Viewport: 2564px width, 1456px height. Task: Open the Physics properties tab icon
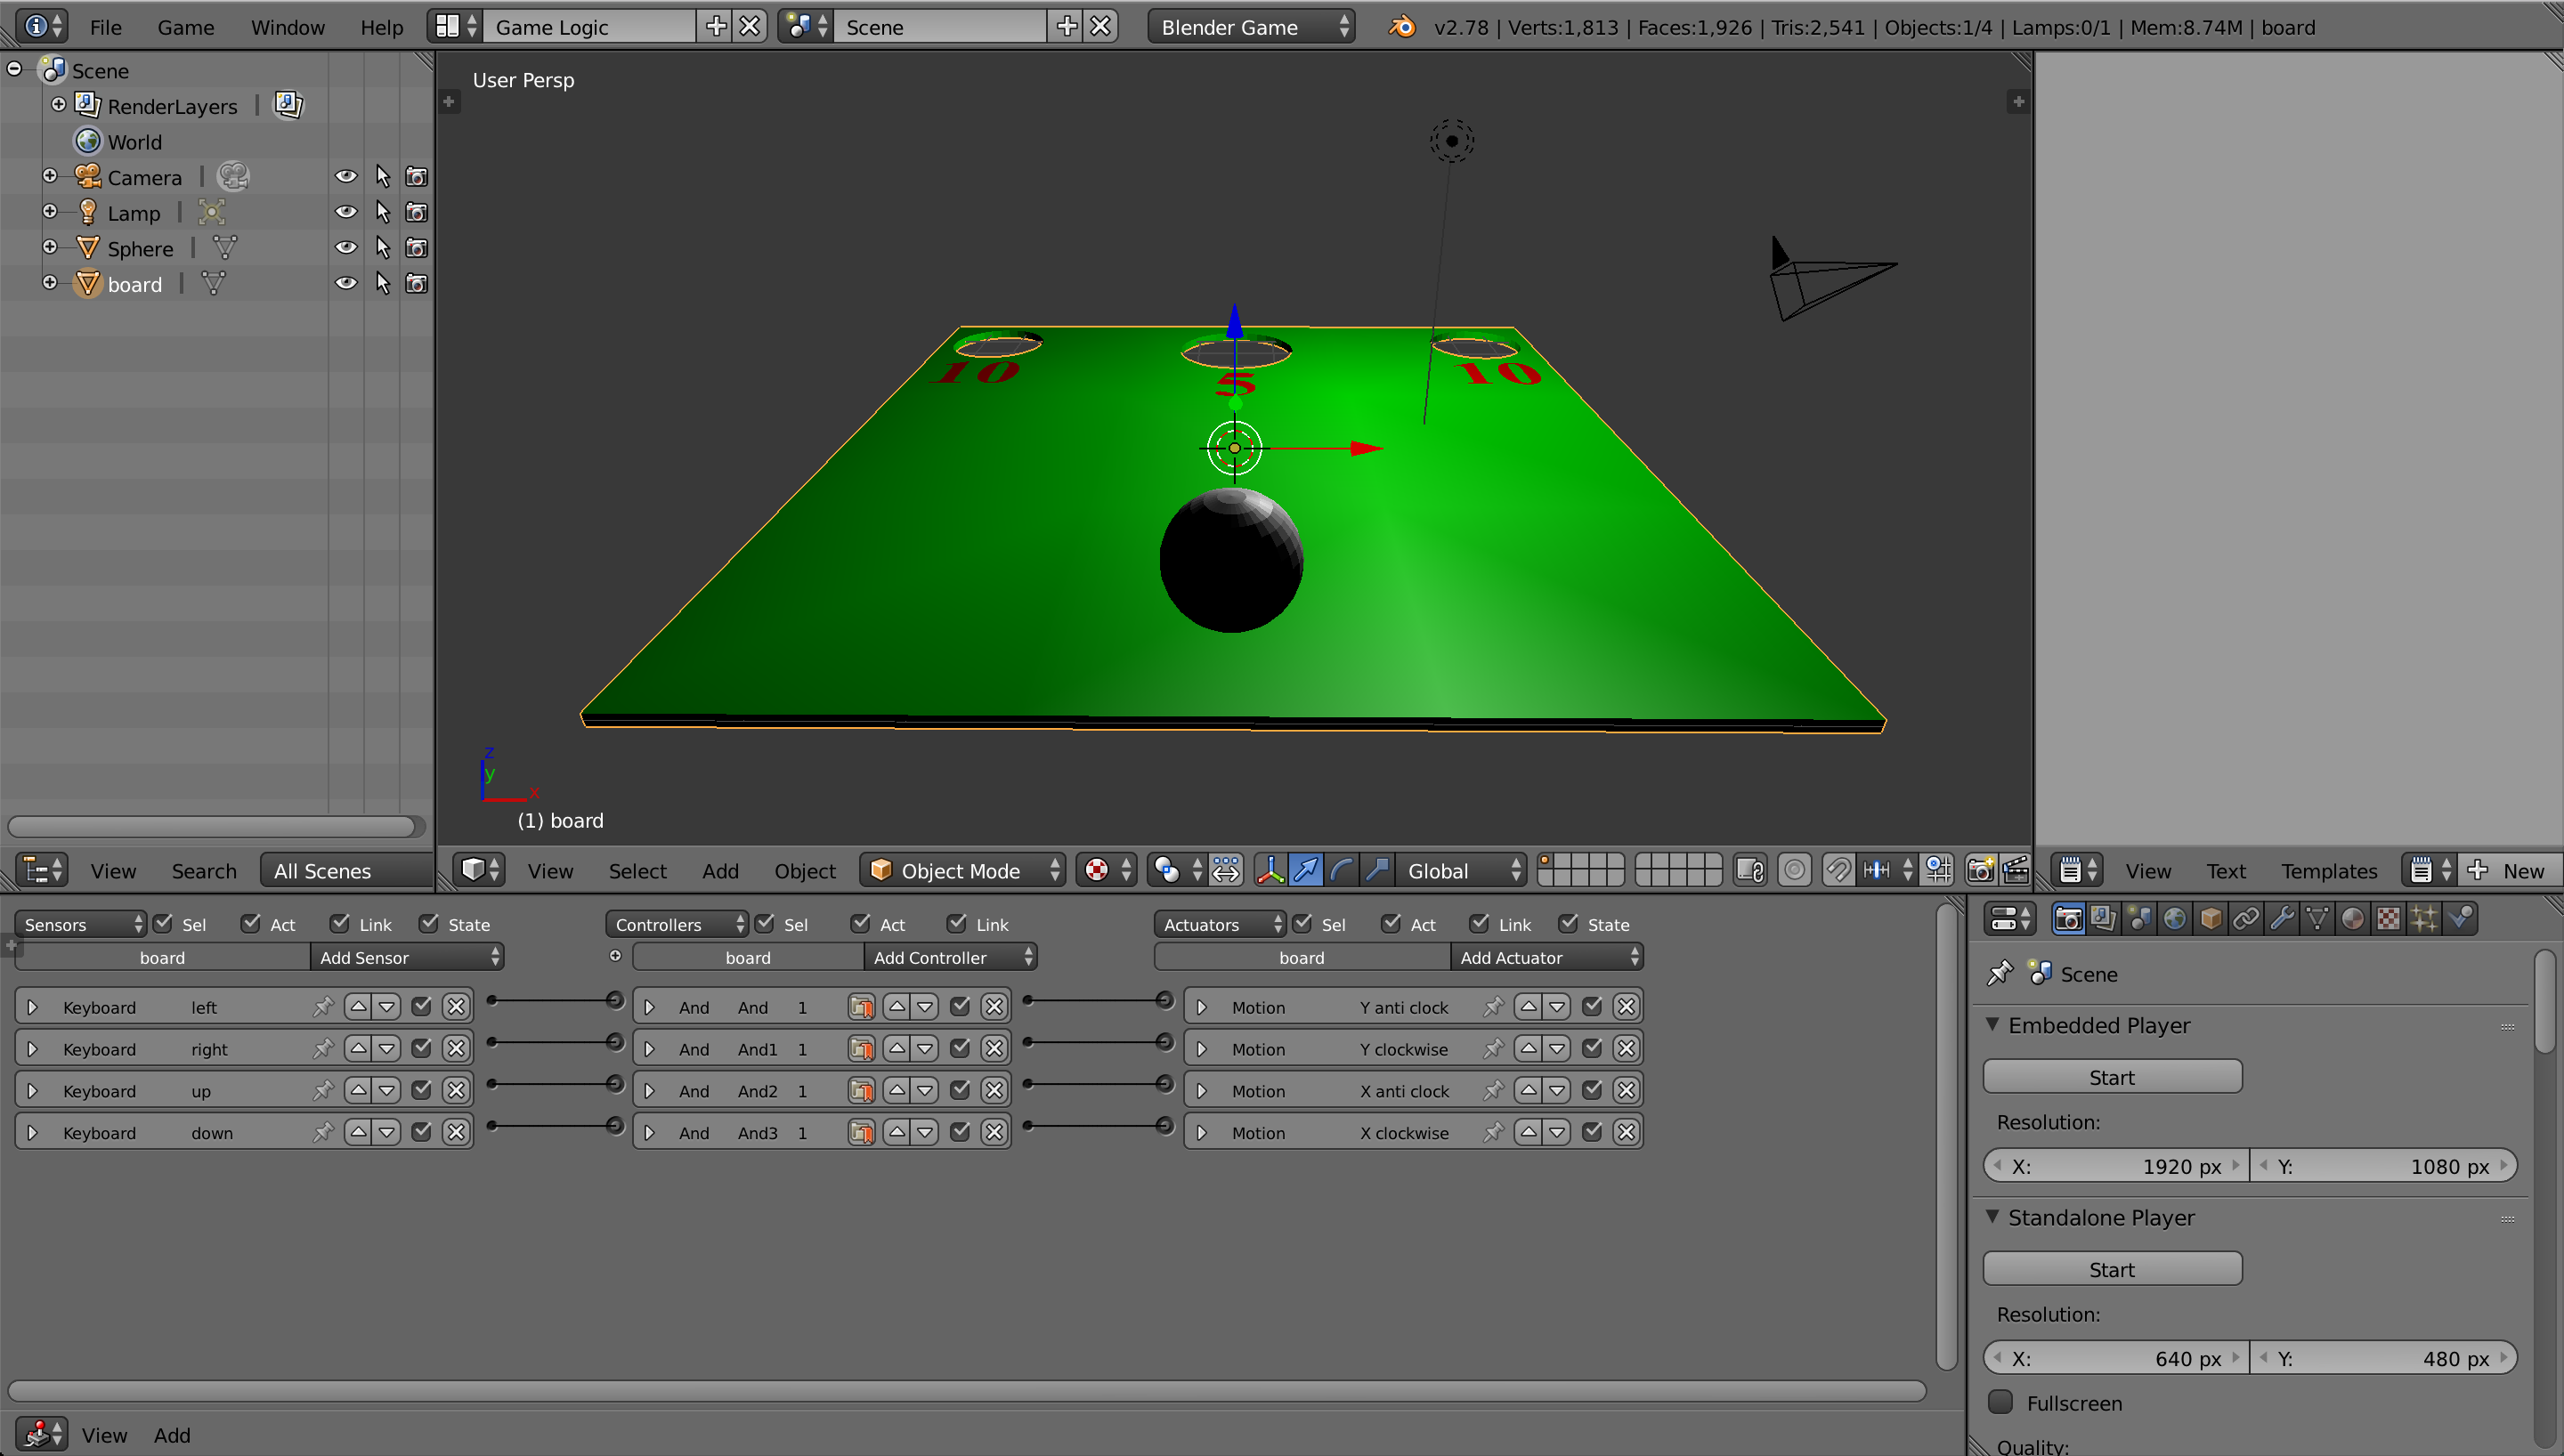click(x=2460, y=919)
